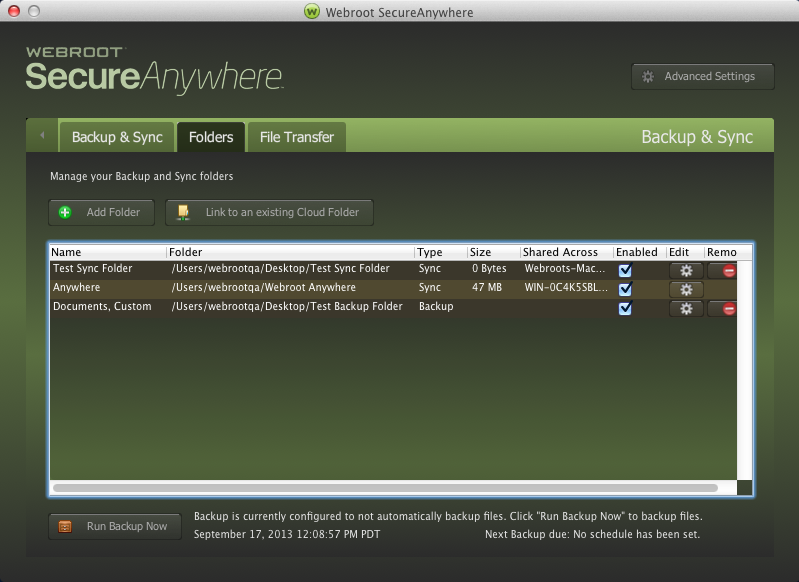Click Run Backup Now
This screenshot has width=799, height=582.
click(115, 526)
